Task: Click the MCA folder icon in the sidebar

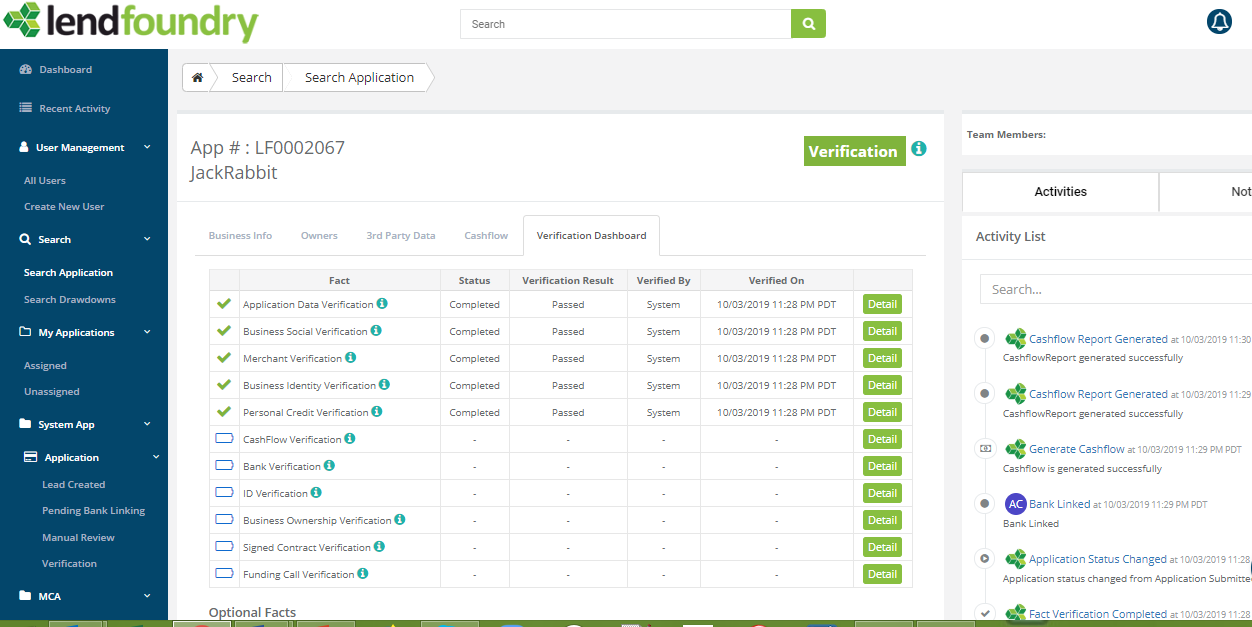Action: pyautogui.click(x=22, y=596)
